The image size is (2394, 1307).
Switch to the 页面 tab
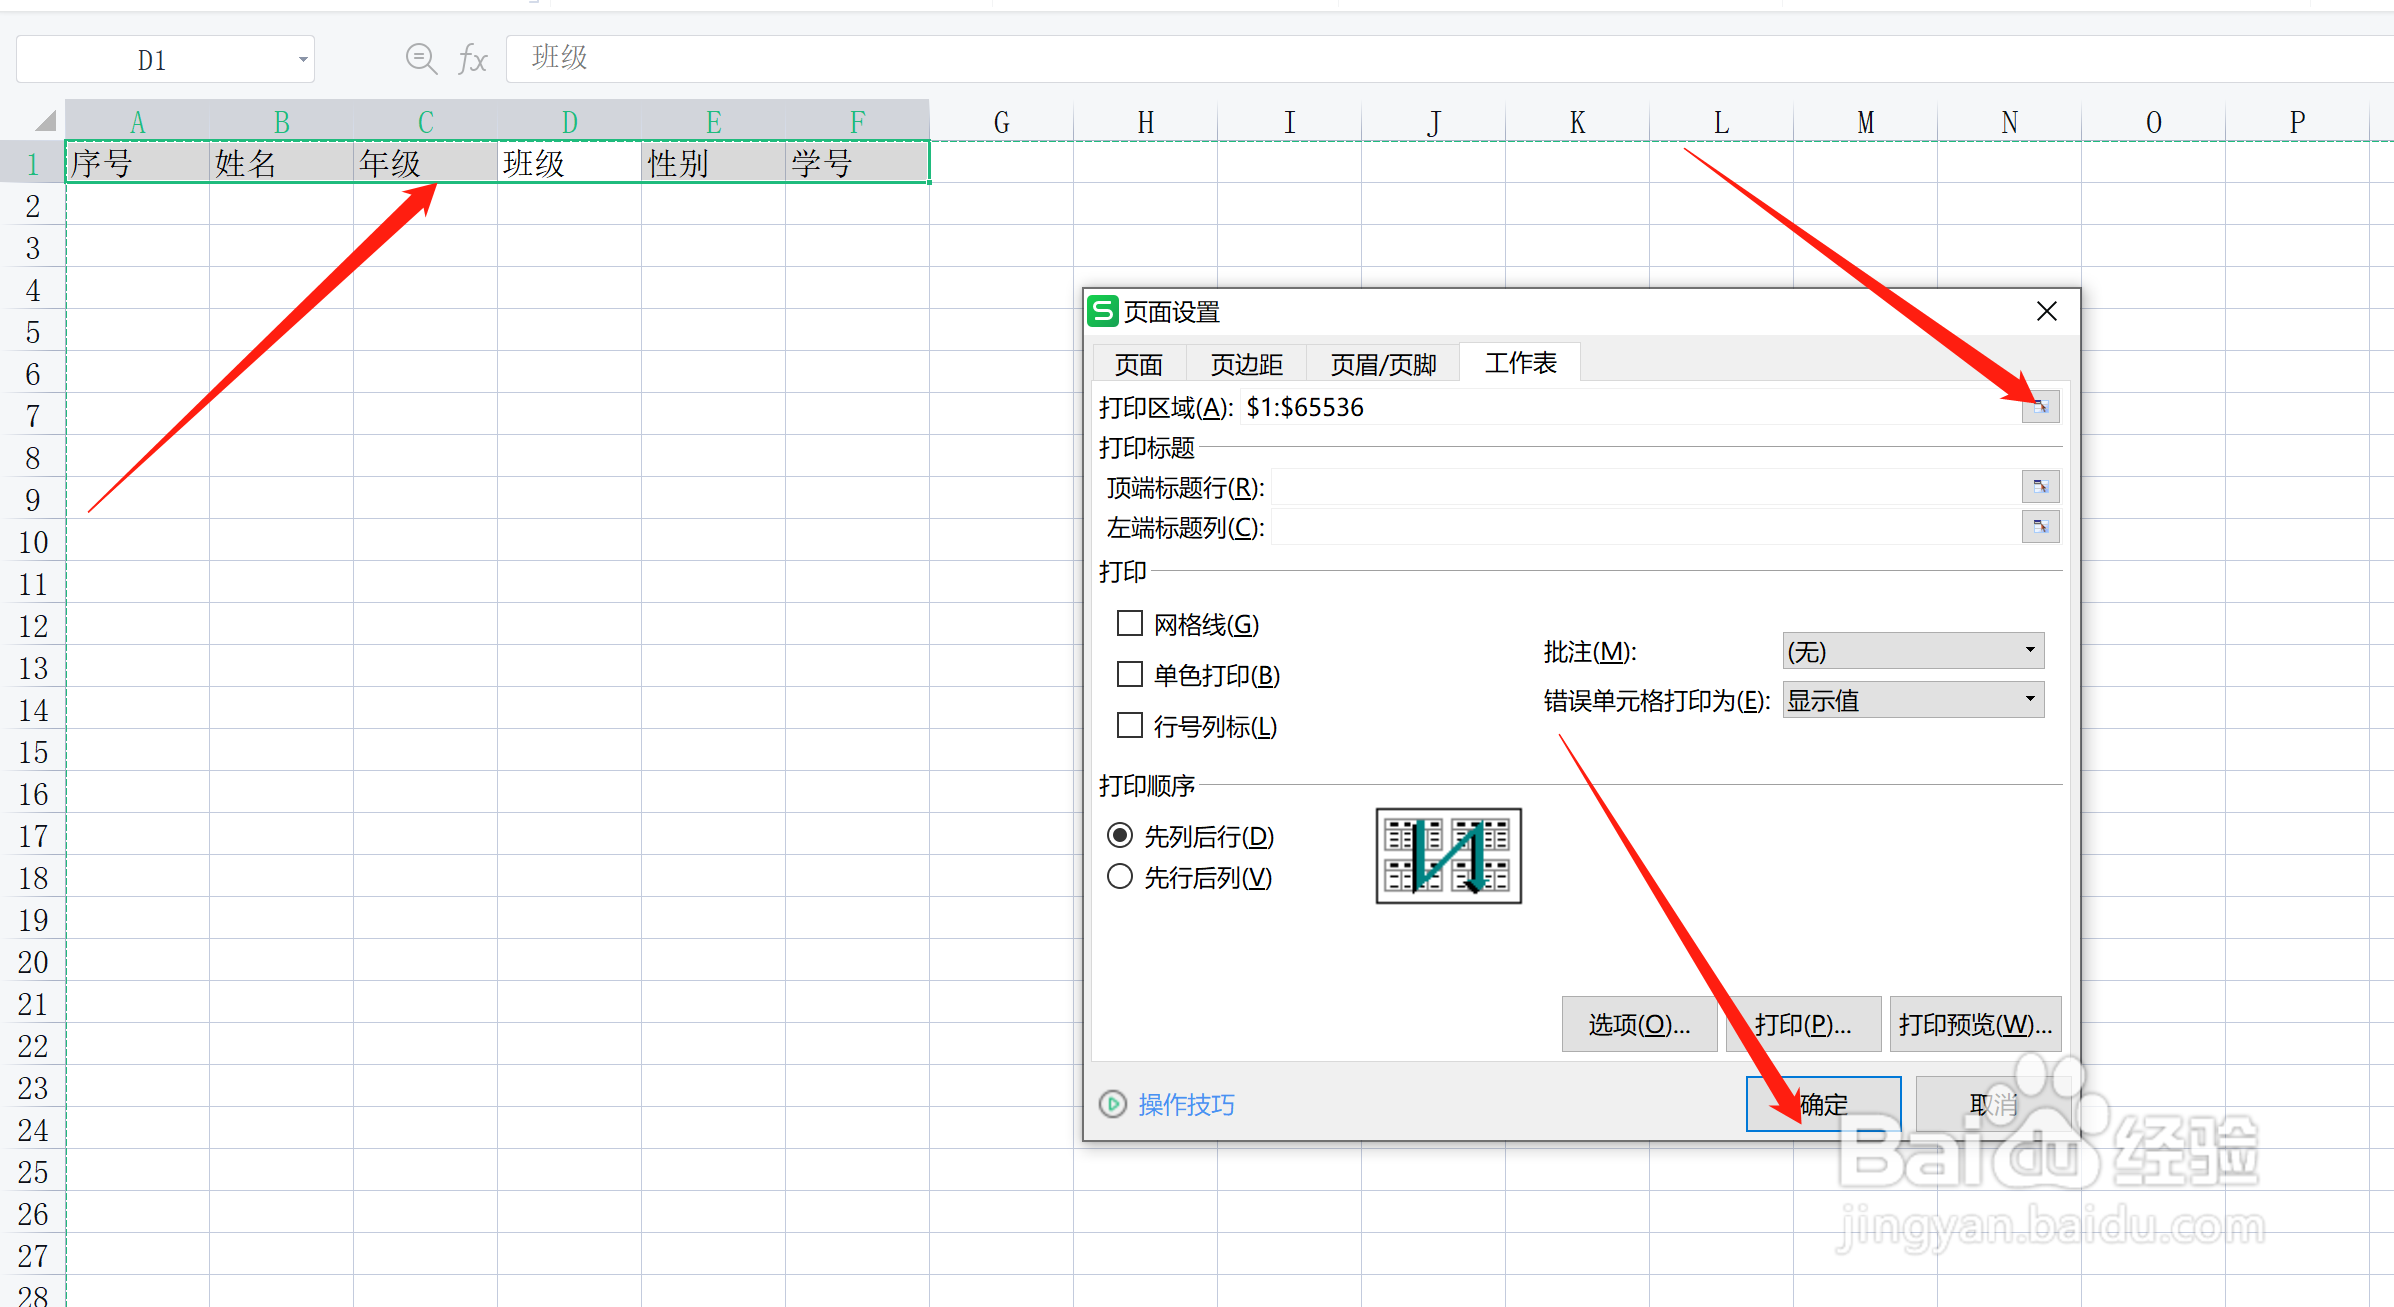[1139, 364]
